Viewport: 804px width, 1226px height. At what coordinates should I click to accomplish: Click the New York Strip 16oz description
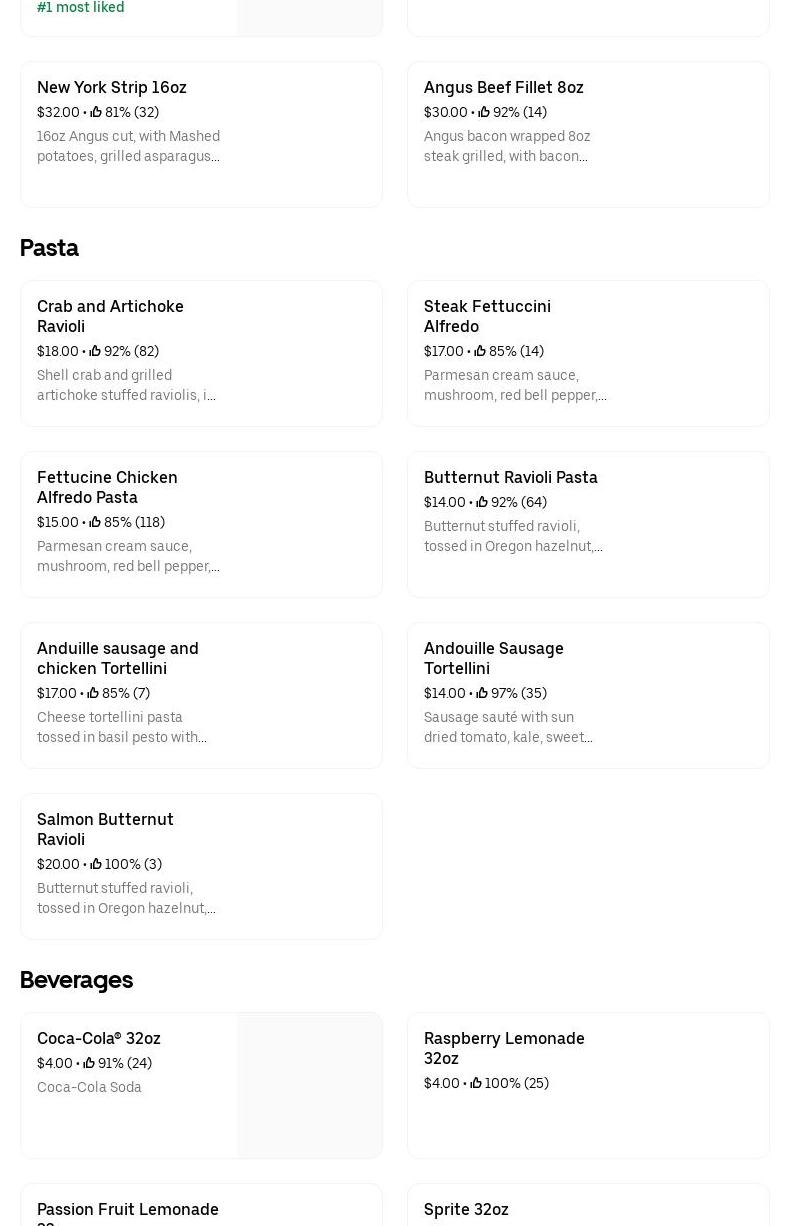pyautogui.click(x=128, y=146)
